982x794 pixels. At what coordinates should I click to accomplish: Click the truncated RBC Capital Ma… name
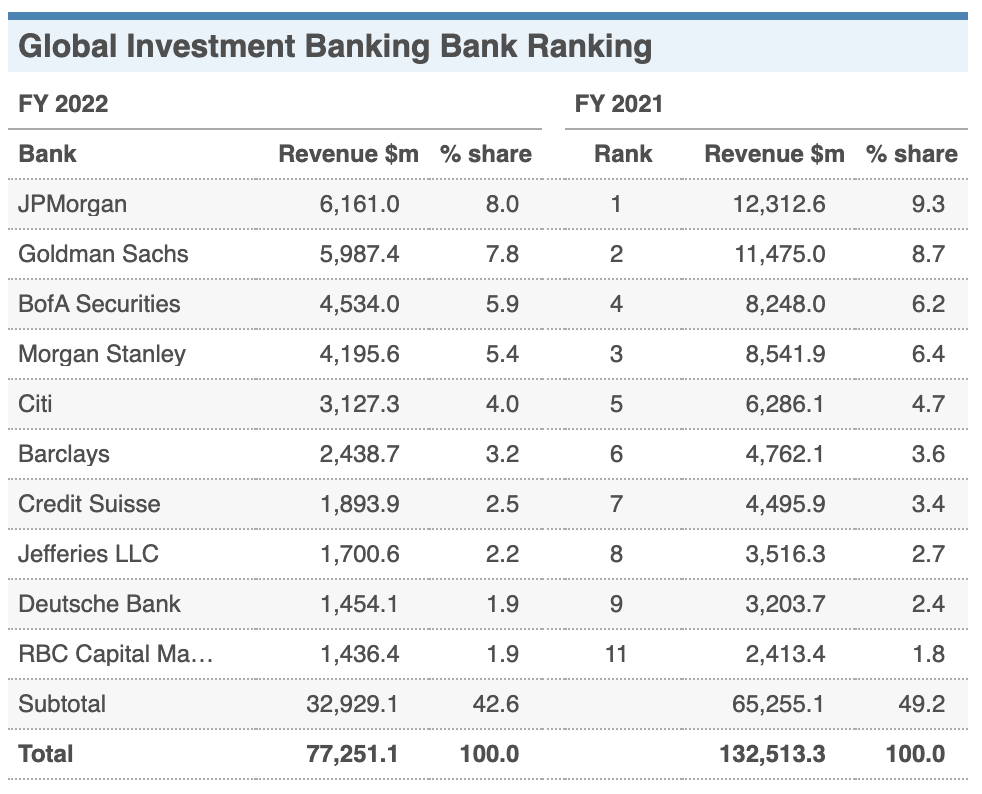(115, 654)
